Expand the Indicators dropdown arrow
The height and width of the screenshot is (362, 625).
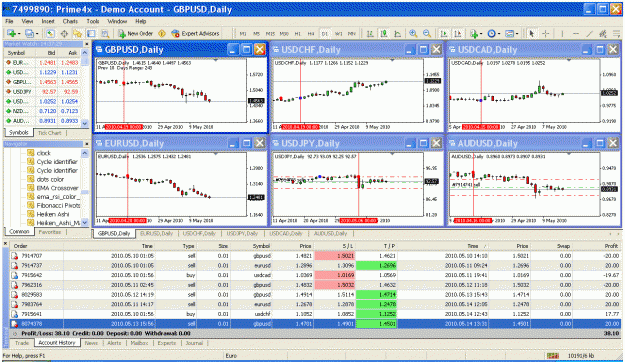480,34
